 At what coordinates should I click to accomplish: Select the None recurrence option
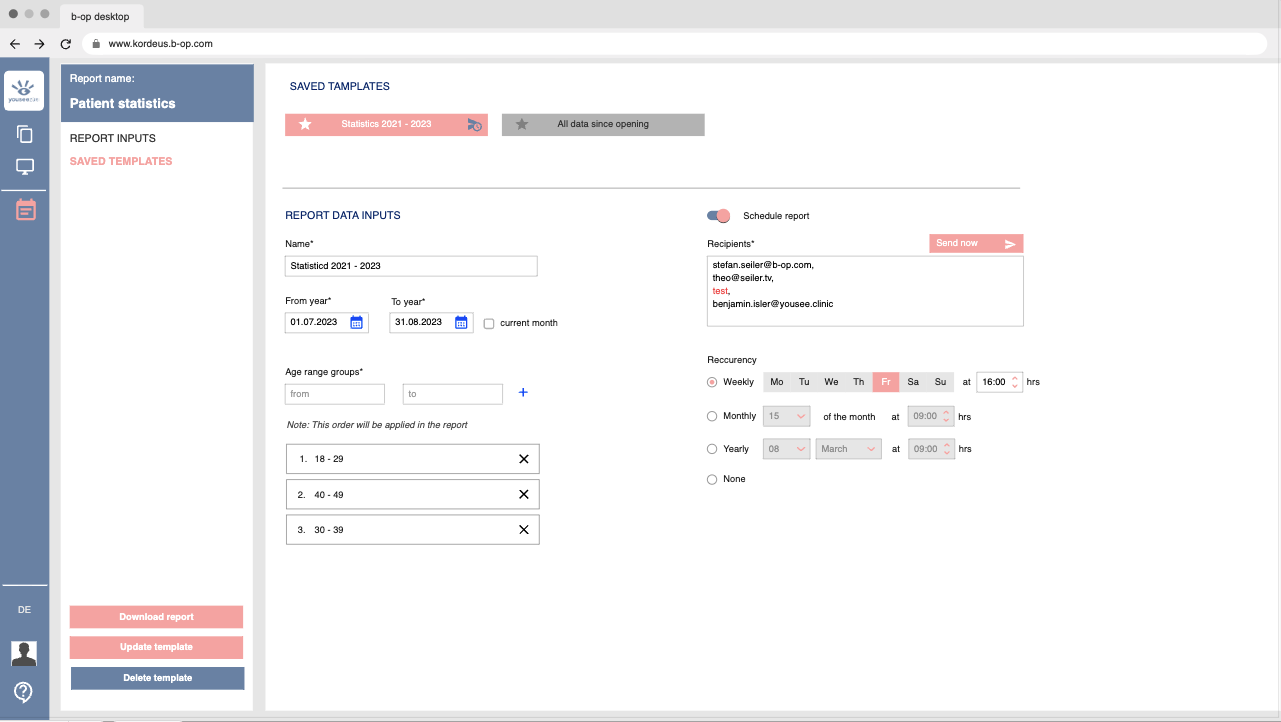point(712,480)
